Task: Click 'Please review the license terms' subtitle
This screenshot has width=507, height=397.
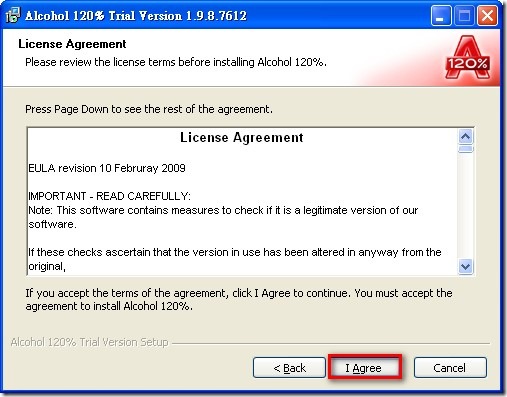Action: (176, 62)
